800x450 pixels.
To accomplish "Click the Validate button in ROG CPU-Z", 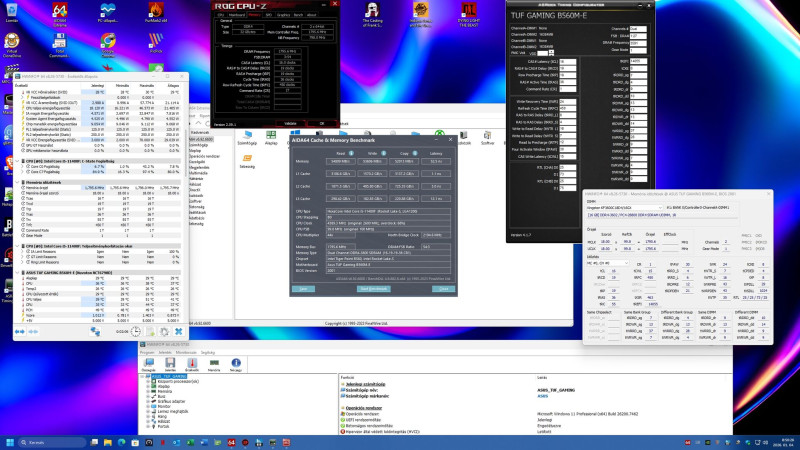I will click(x=290, y=123).
